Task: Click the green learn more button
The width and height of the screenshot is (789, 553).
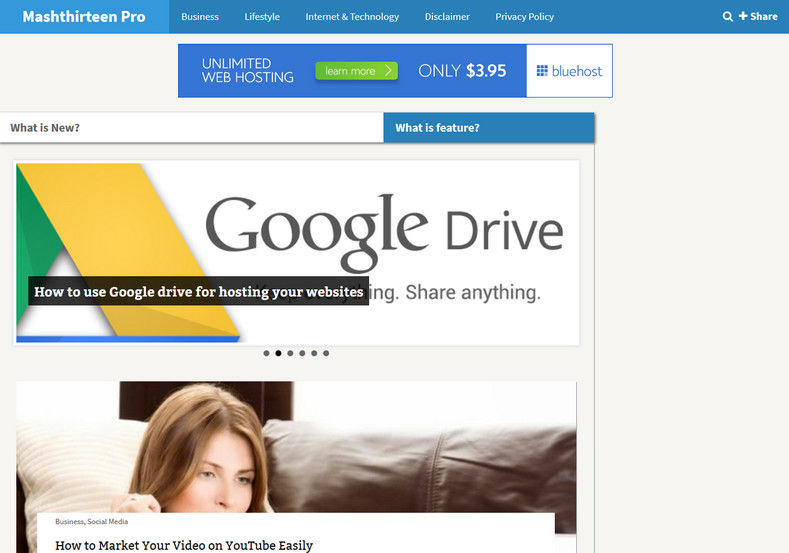Action: 356,71
